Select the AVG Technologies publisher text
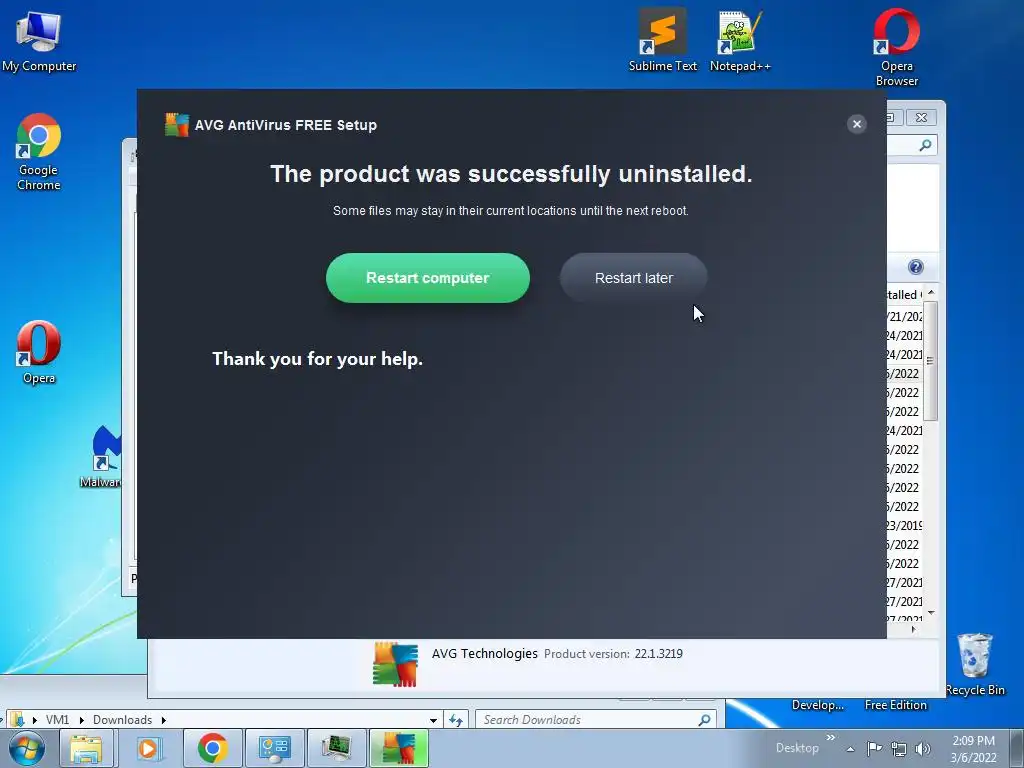 485,654
